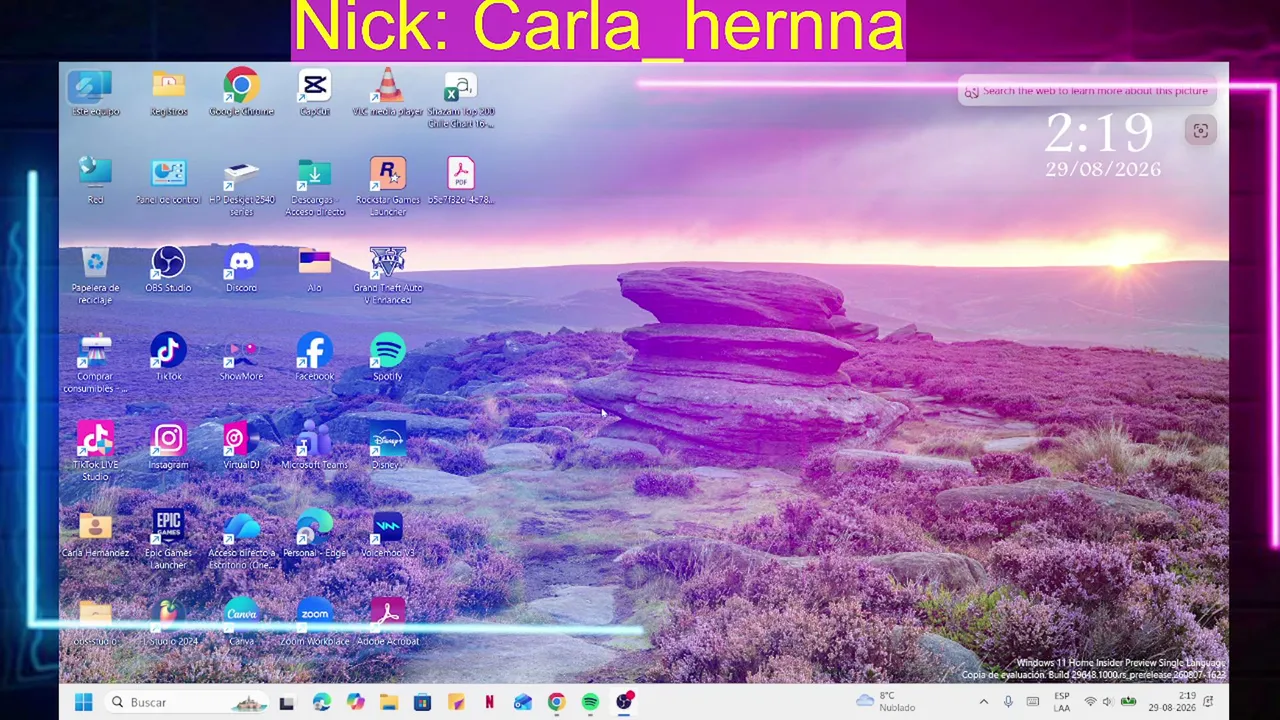This screenshot has width=1280, height=720.
Task: Launch Grand Theft Auto V Enhanced shortcut
Action: point(388,275)
